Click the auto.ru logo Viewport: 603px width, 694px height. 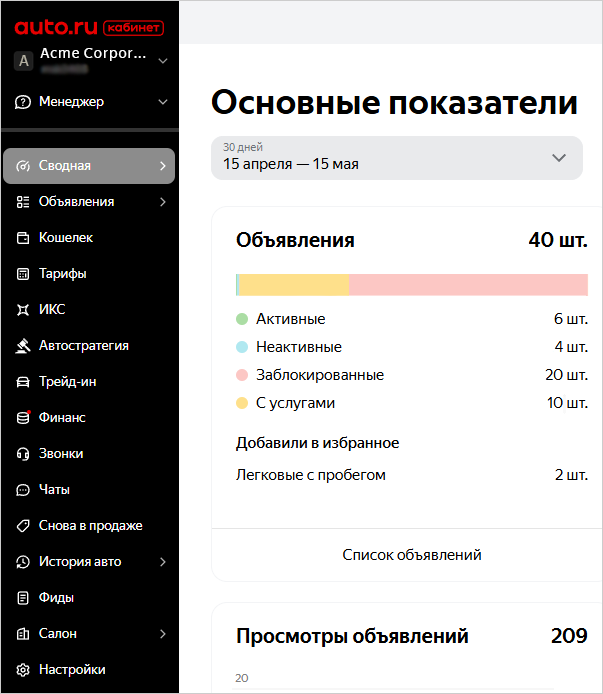pos(56,27)
